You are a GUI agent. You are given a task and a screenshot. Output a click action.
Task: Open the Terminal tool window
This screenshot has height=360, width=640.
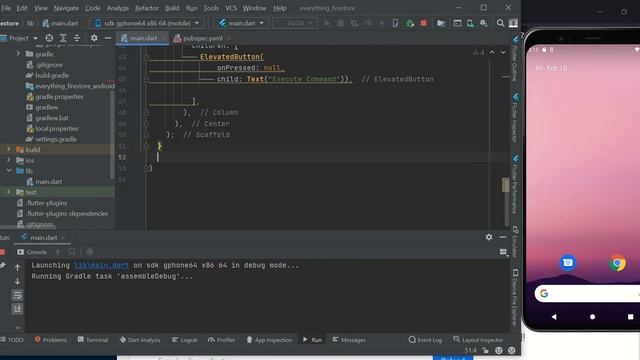[93, 340]
